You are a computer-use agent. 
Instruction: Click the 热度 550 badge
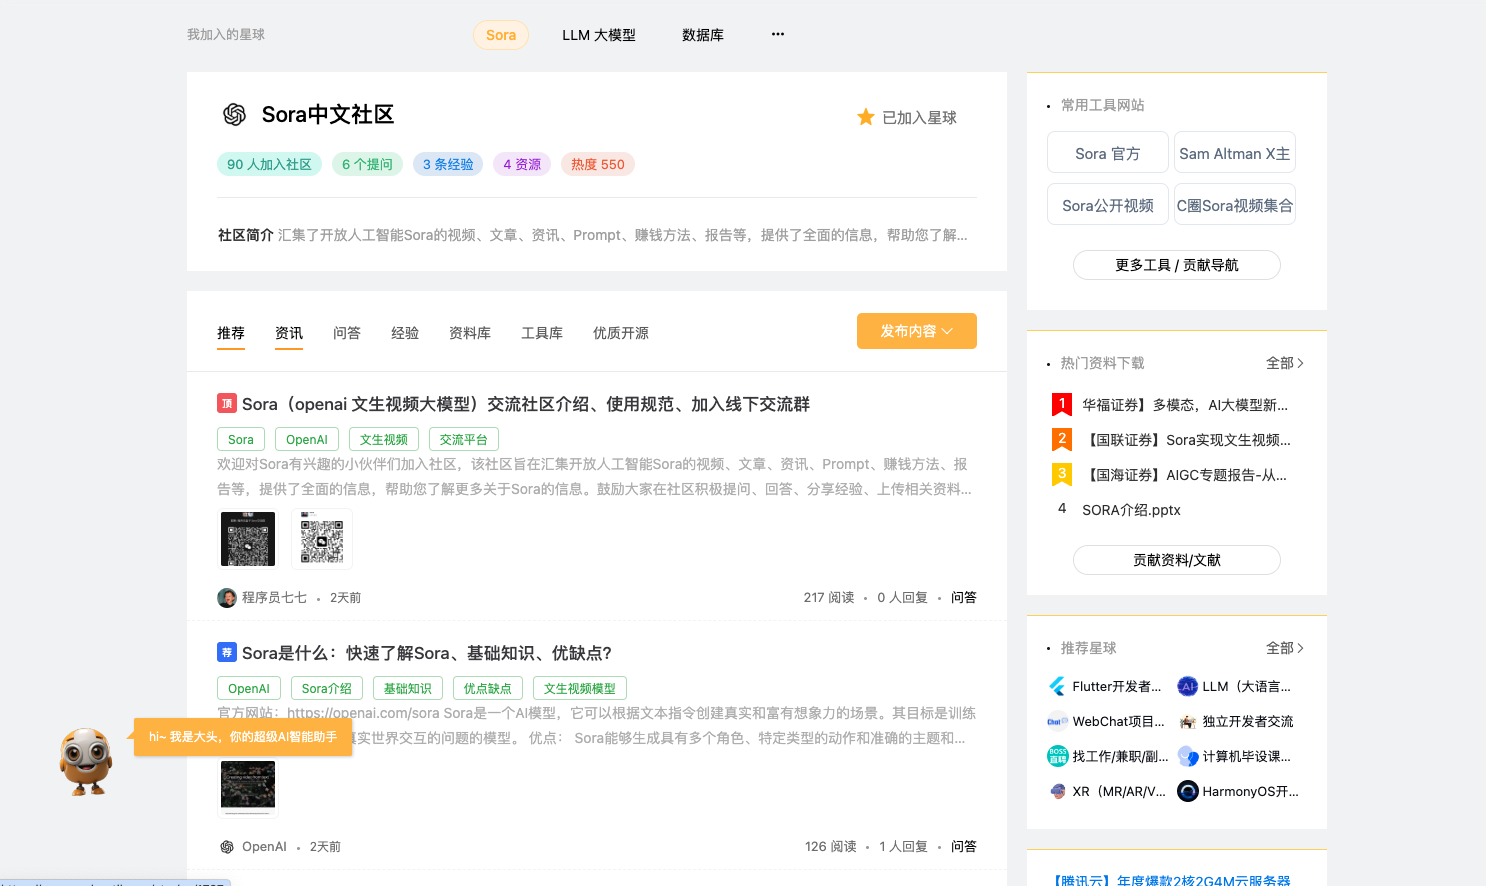tap(598, 164)
